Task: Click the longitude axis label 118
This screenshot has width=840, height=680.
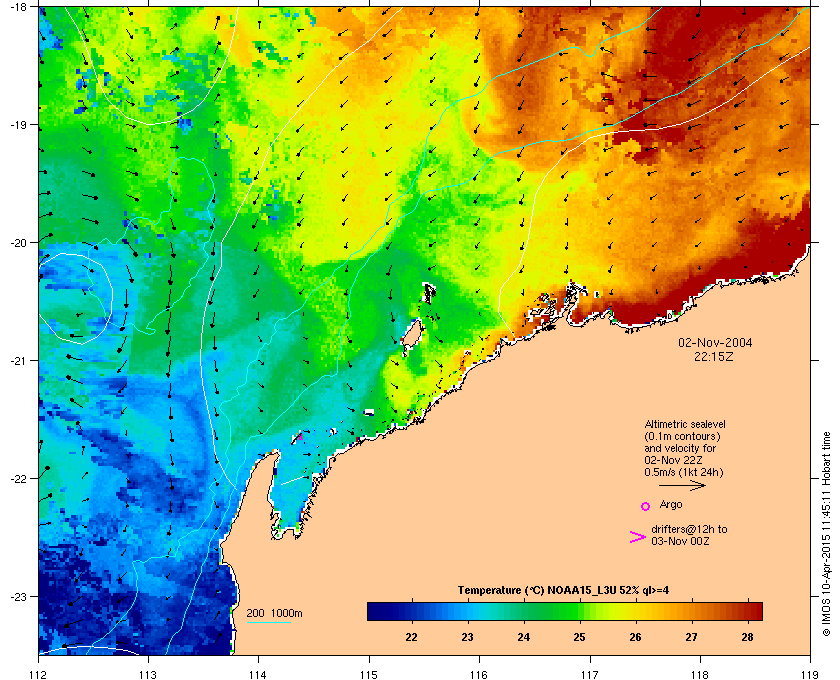Action: click(700, 674)
